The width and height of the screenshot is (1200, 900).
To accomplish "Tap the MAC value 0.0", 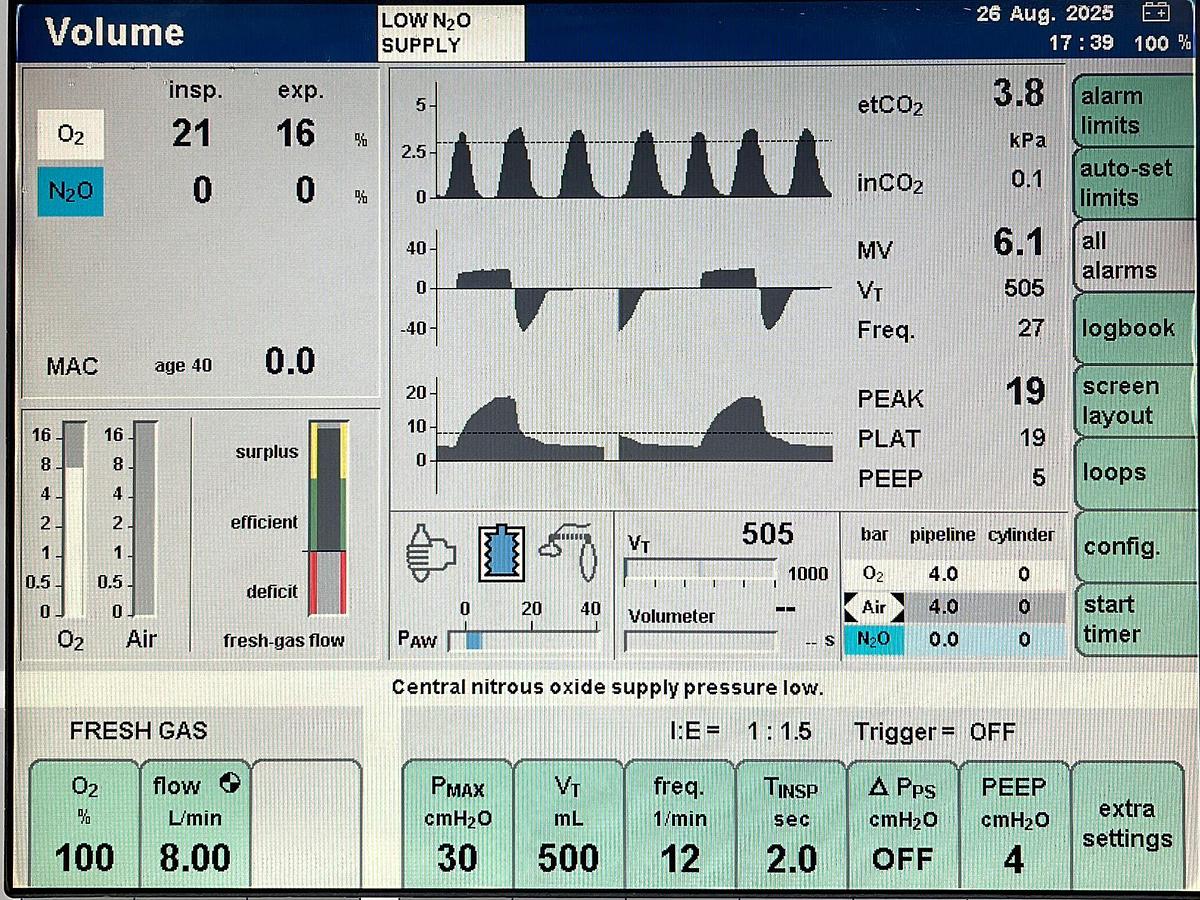I will pos(290,361).
